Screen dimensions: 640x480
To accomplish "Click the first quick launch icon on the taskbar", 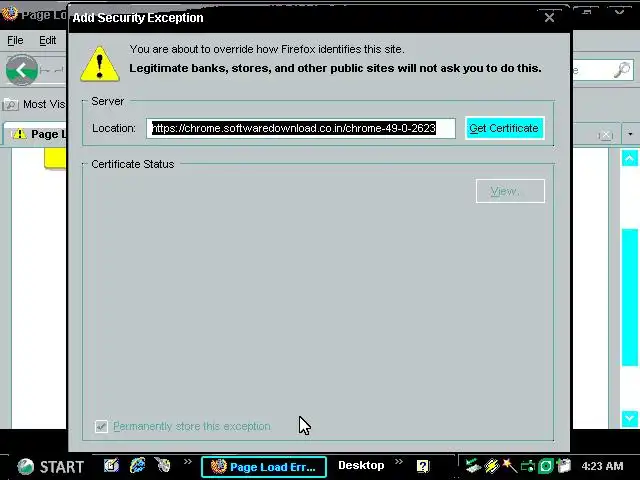I will (111, 465).
